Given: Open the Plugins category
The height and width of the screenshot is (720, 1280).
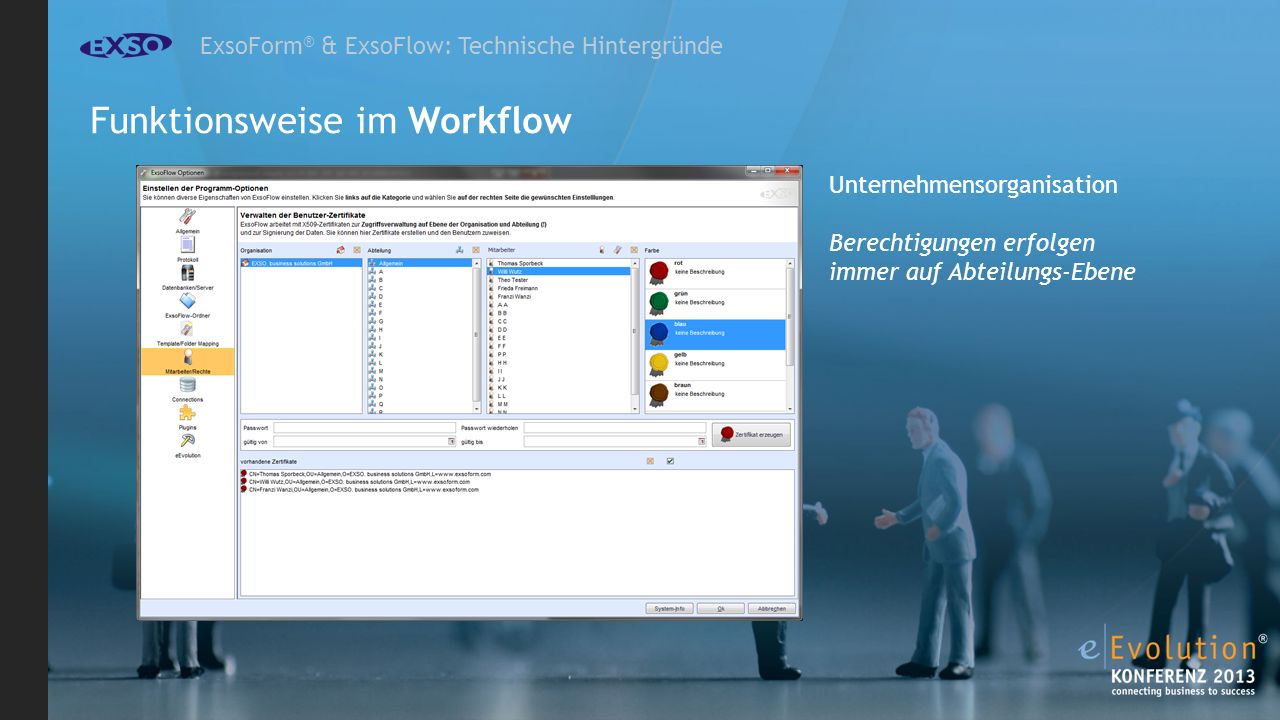Looking at the screenshot, I should point(187,417).
